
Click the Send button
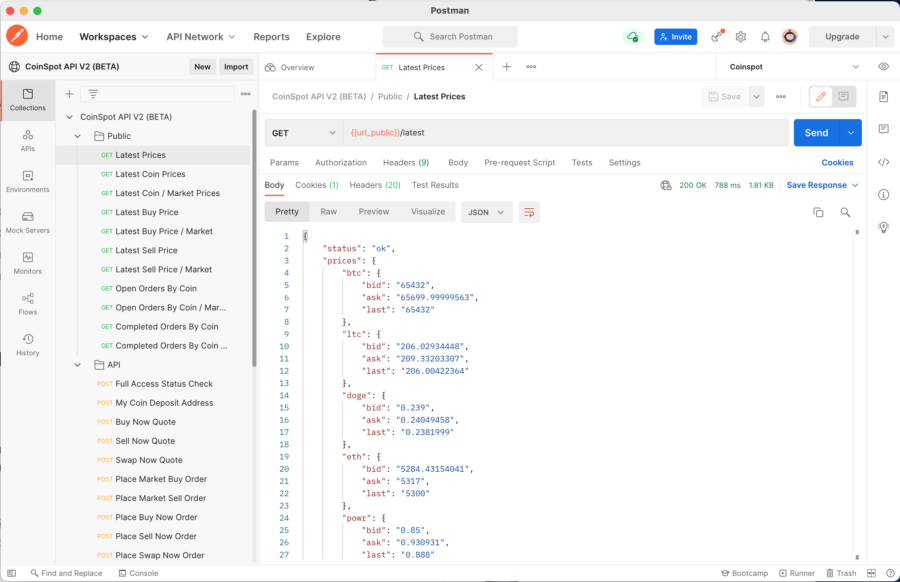coord(816,133)
